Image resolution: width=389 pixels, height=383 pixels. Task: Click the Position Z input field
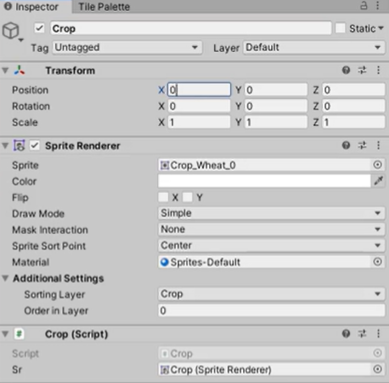(x=353, y=90)
